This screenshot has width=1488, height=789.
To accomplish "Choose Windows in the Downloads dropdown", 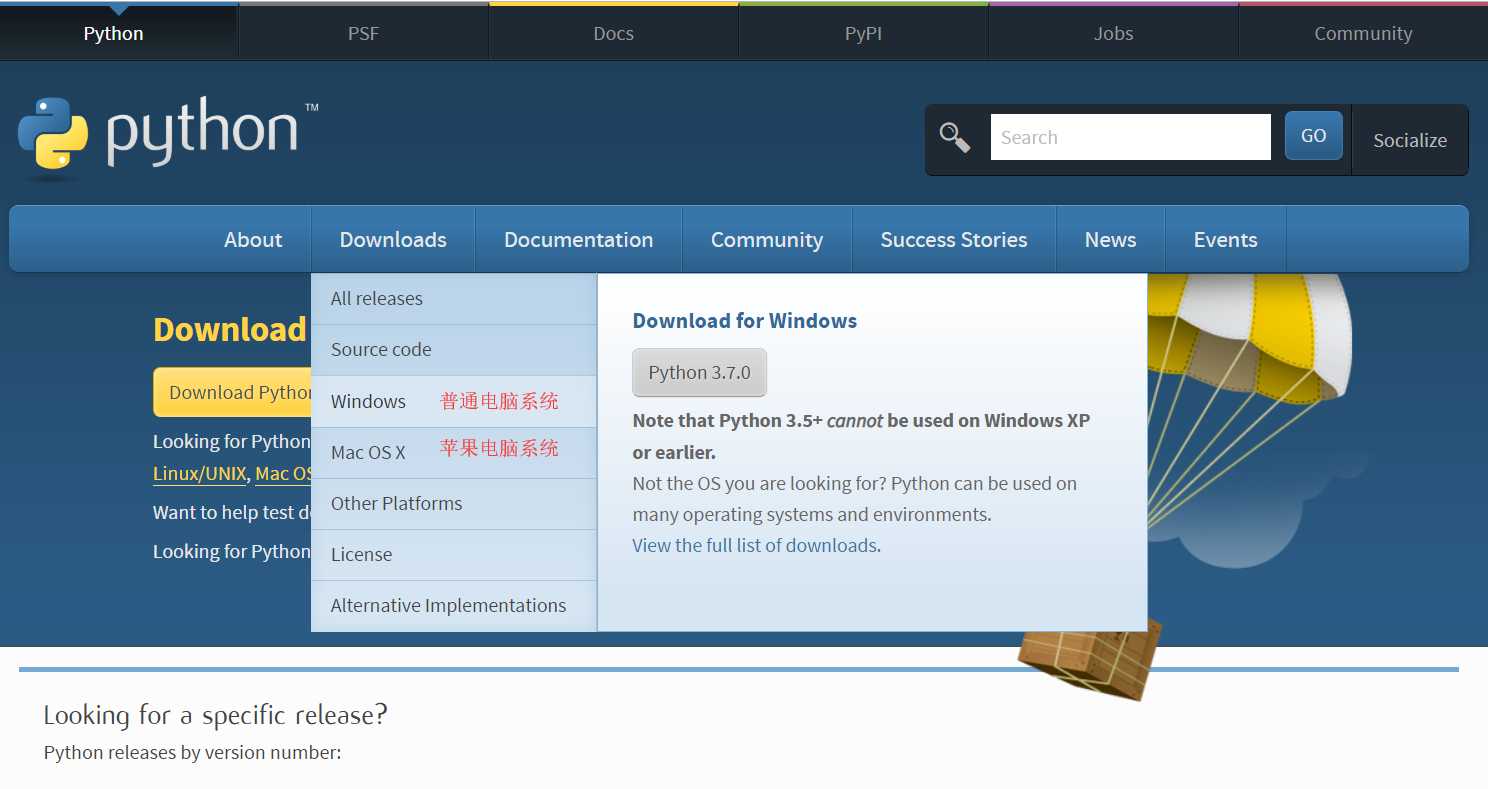I will (x=454, y=401).
